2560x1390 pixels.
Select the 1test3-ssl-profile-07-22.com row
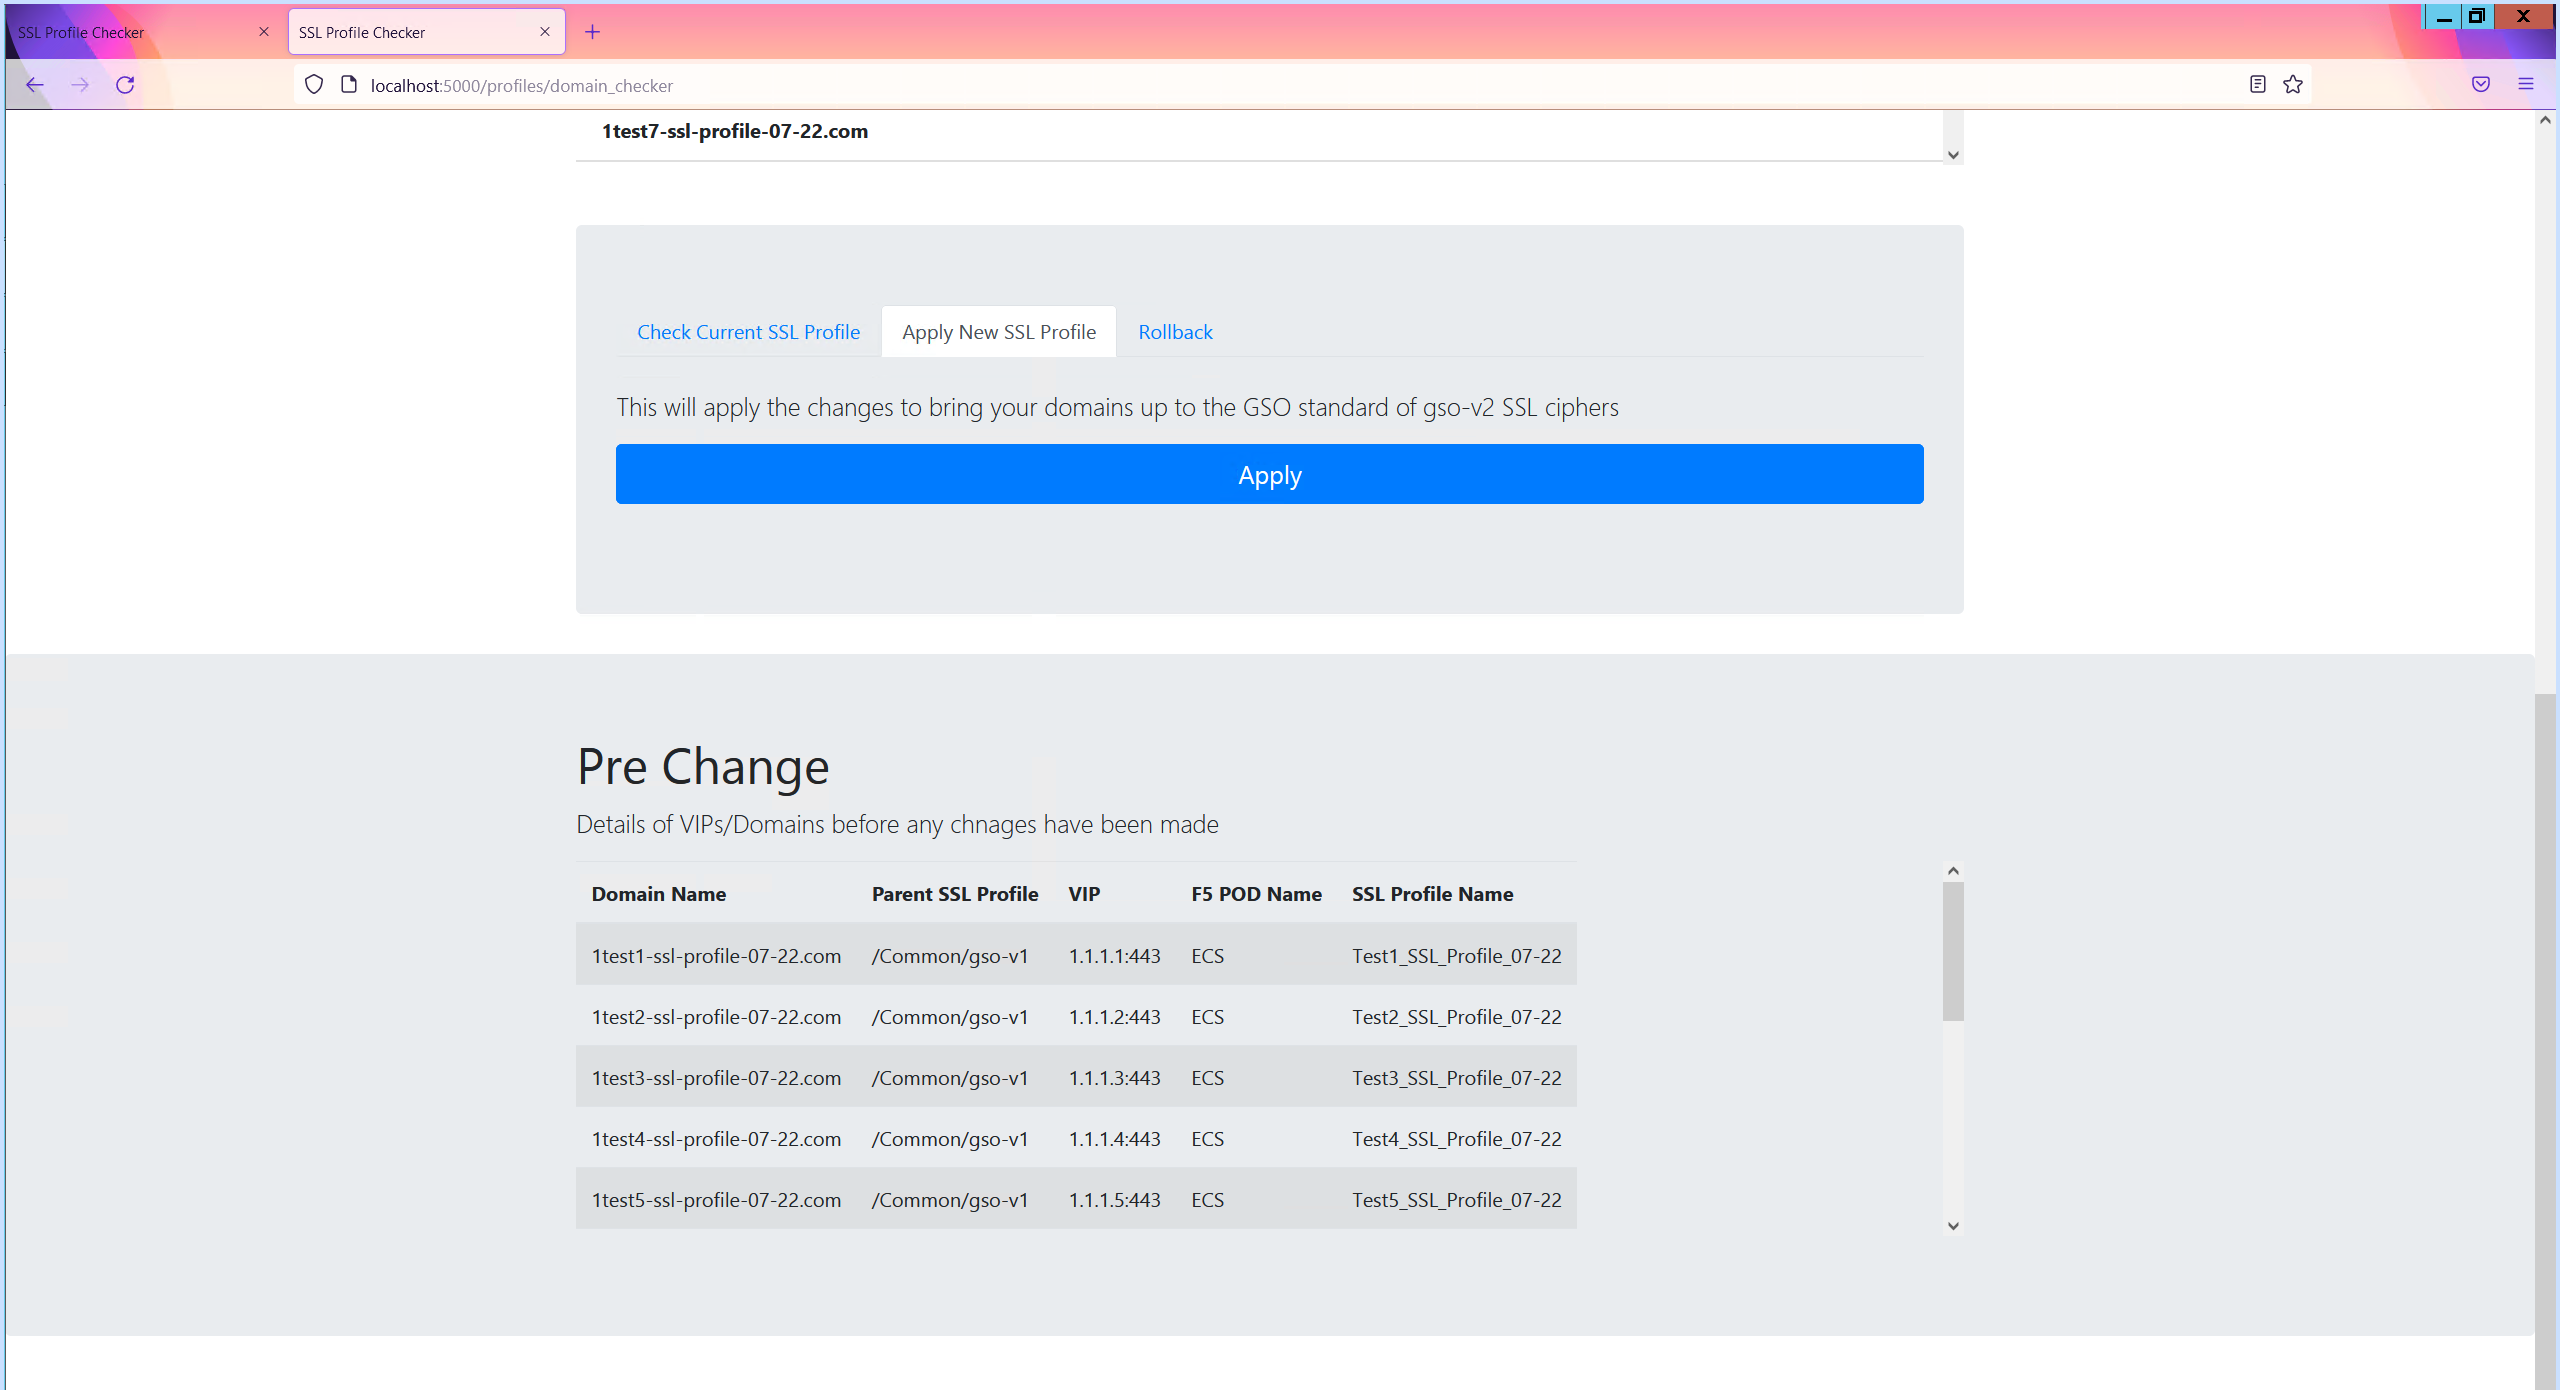pos(1076,1078)
